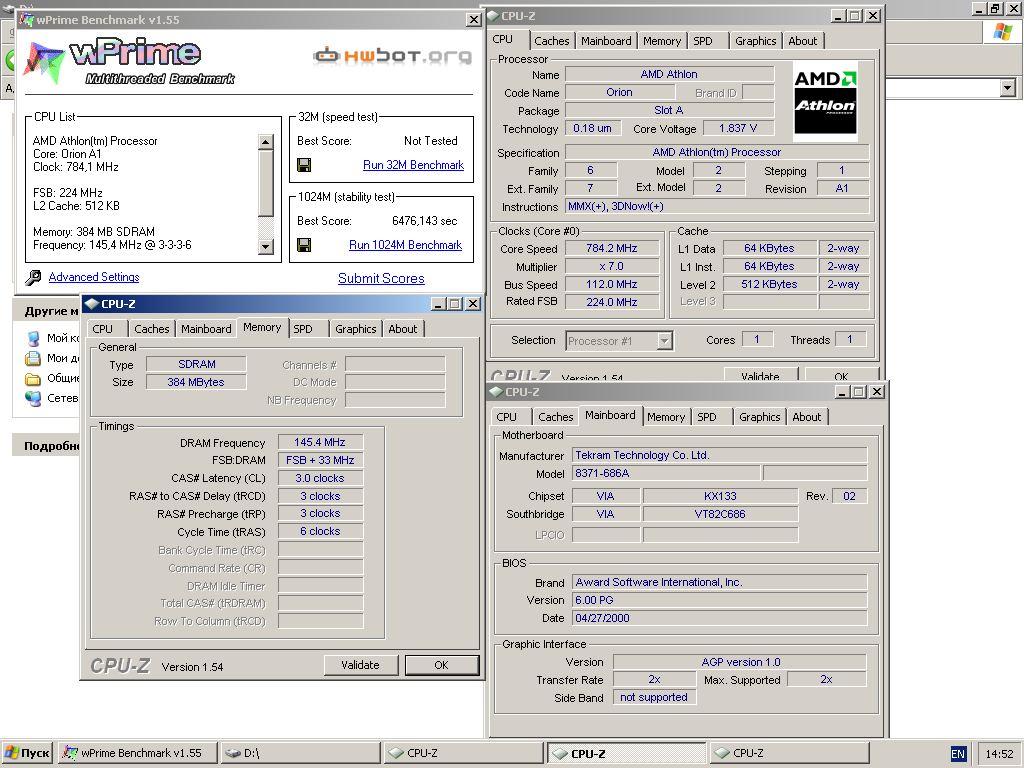The width and height of the screenshot is (1024, 768).
Task: Click the Multiplier x 7.0 field
Action: pyautogui.click(x=612, y=266)
